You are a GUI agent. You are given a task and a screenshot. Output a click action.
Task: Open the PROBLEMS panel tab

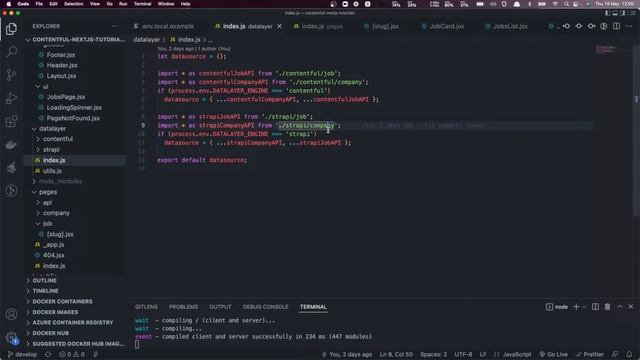click(x=183, y=307)
